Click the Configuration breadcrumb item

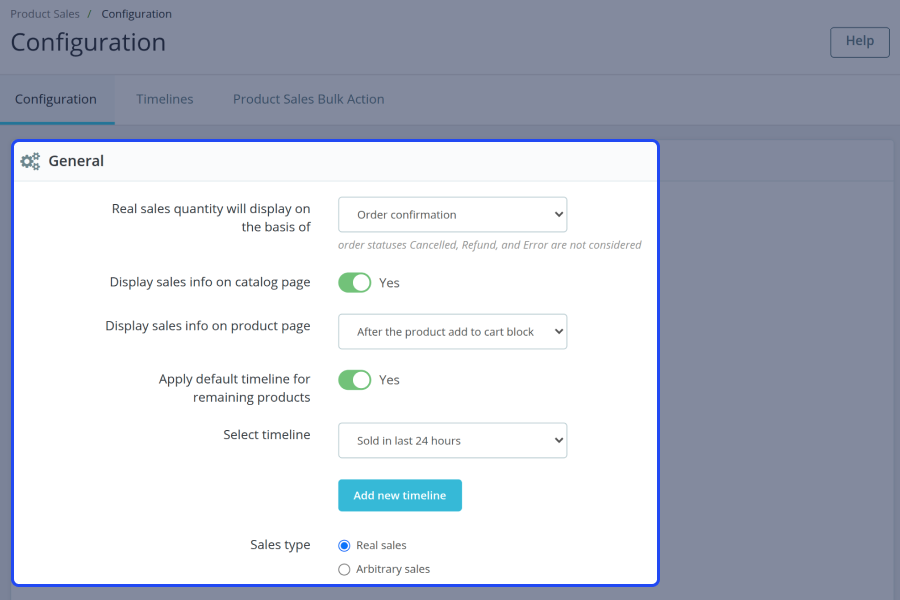(x=137, y=14)
